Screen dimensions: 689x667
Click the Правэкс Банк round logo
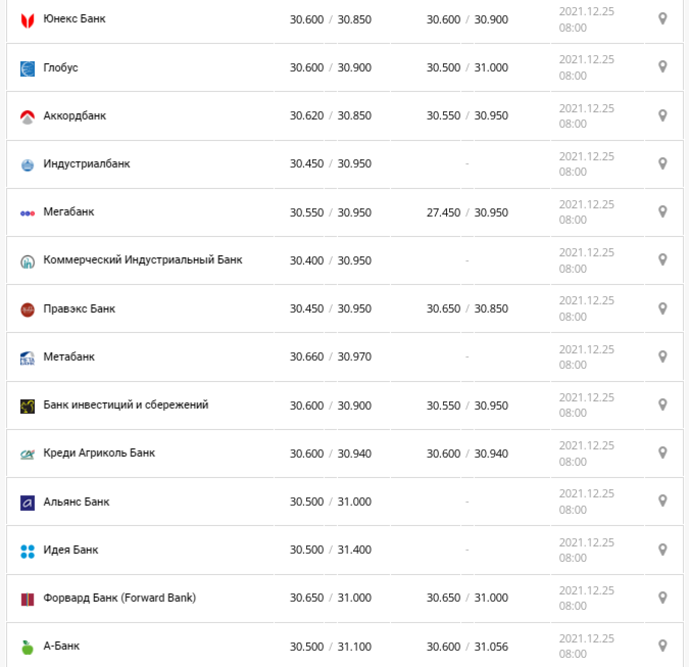coord(27,309)
